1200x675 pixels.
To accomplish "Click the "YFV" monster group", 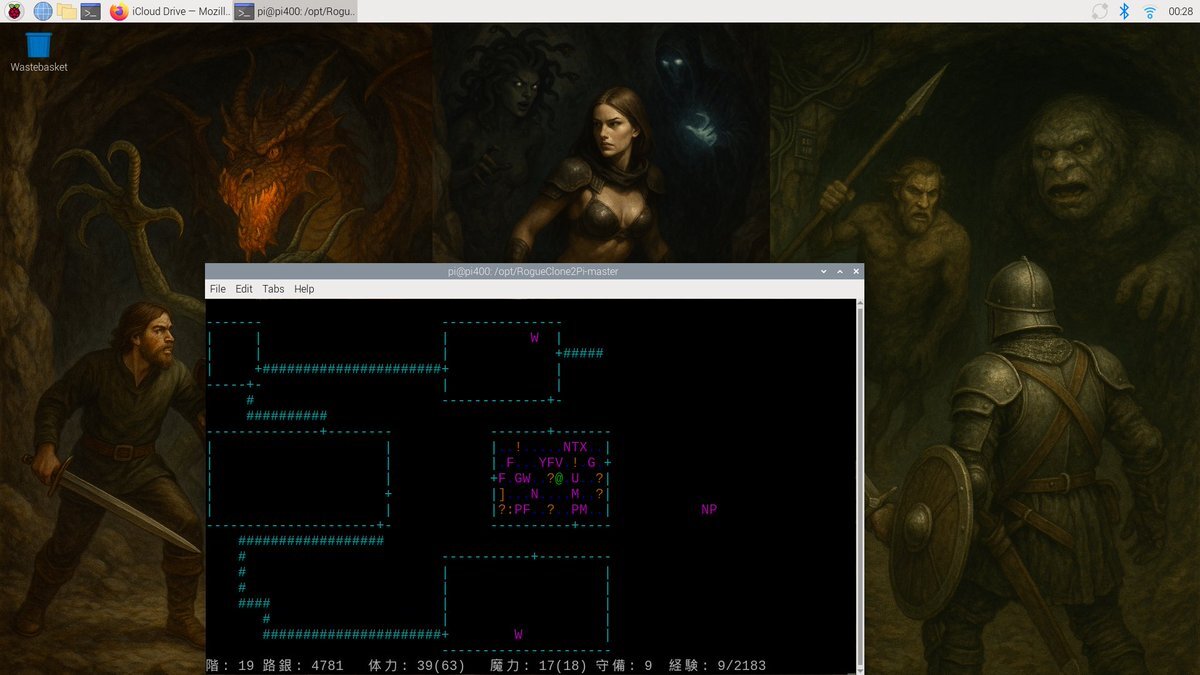I will click(x=551, y=463).
